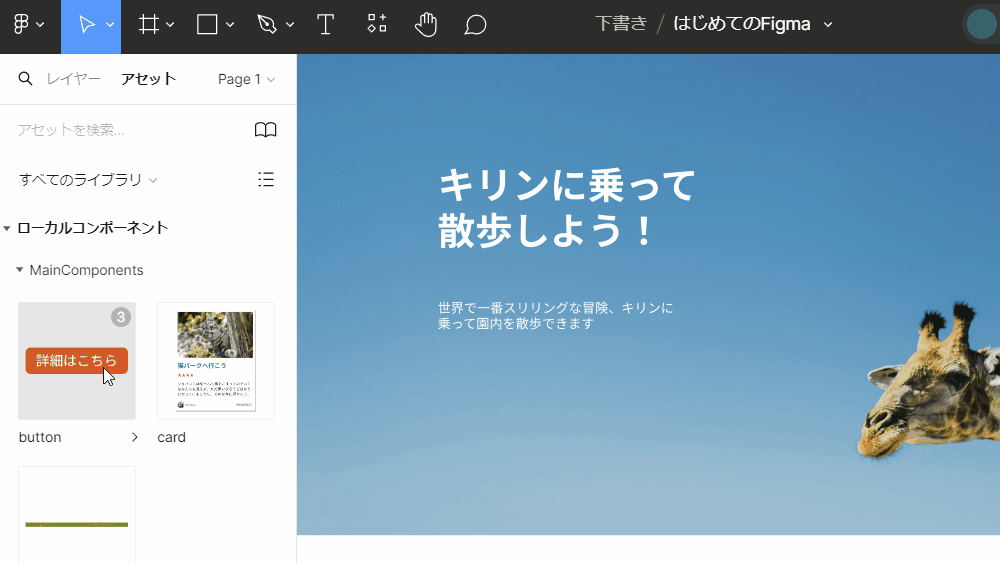The width and height of the screenshot is (1000, 563).
Task: Click the variants count badge 3
Action: (121, 317)
